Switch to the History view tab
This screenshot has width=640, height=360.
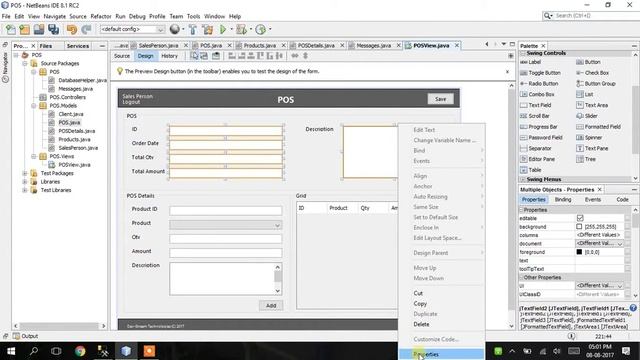pos(169,56)
